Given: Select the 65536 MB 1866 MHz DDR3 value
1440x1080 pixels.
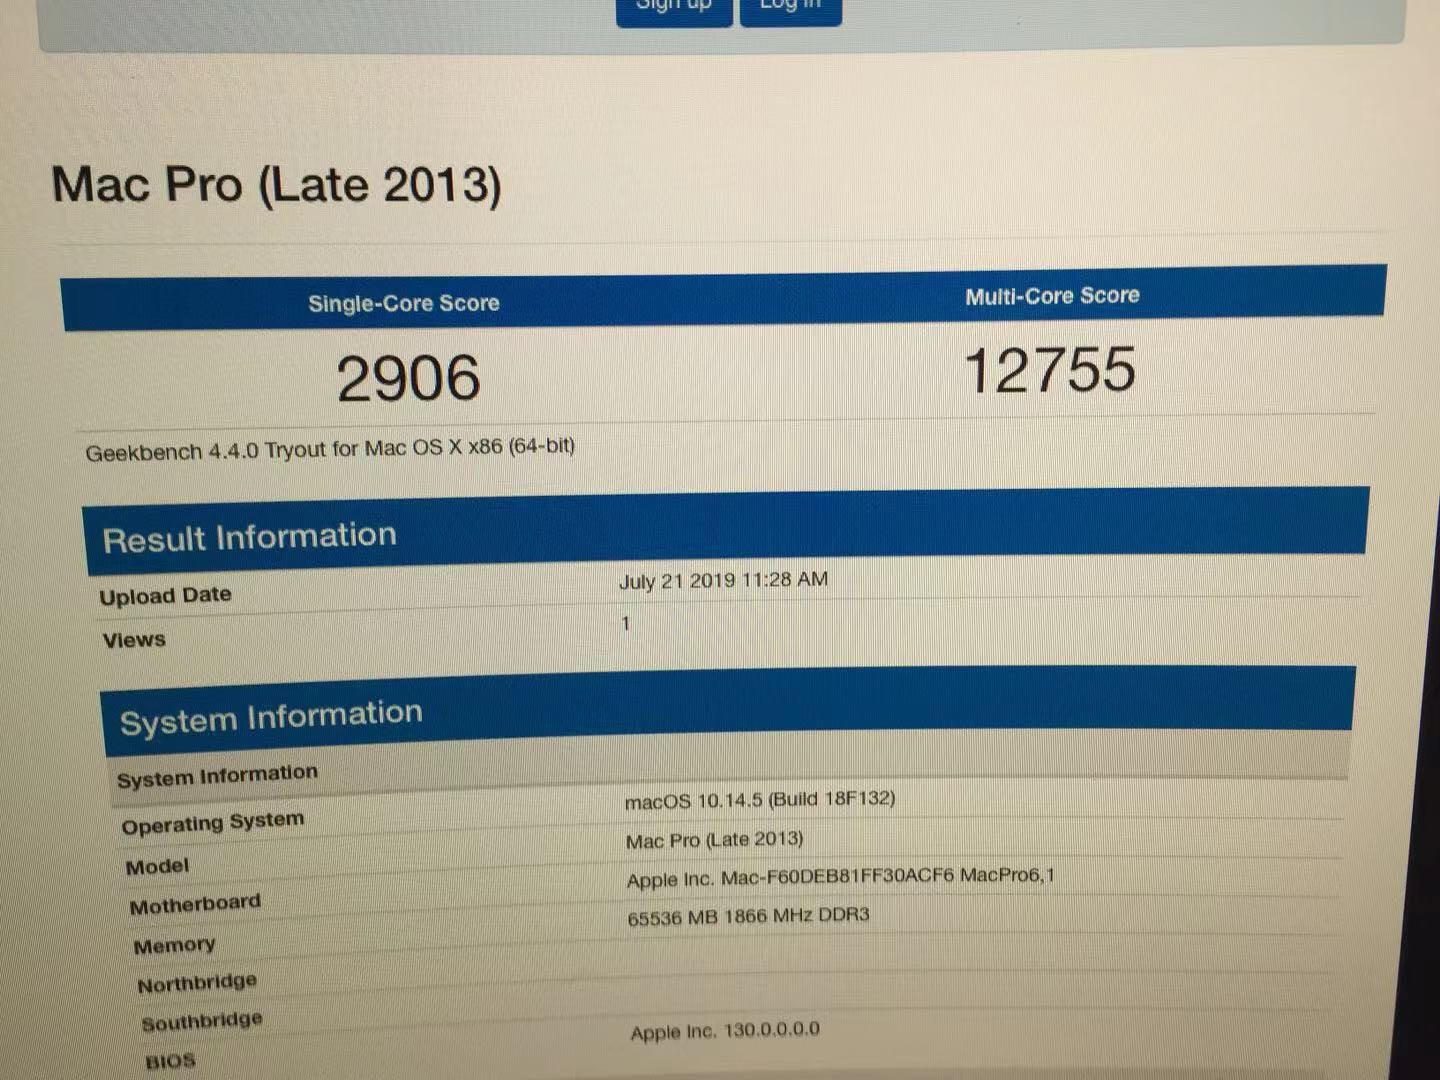Looking at the screenshot, I should point(749,916).
